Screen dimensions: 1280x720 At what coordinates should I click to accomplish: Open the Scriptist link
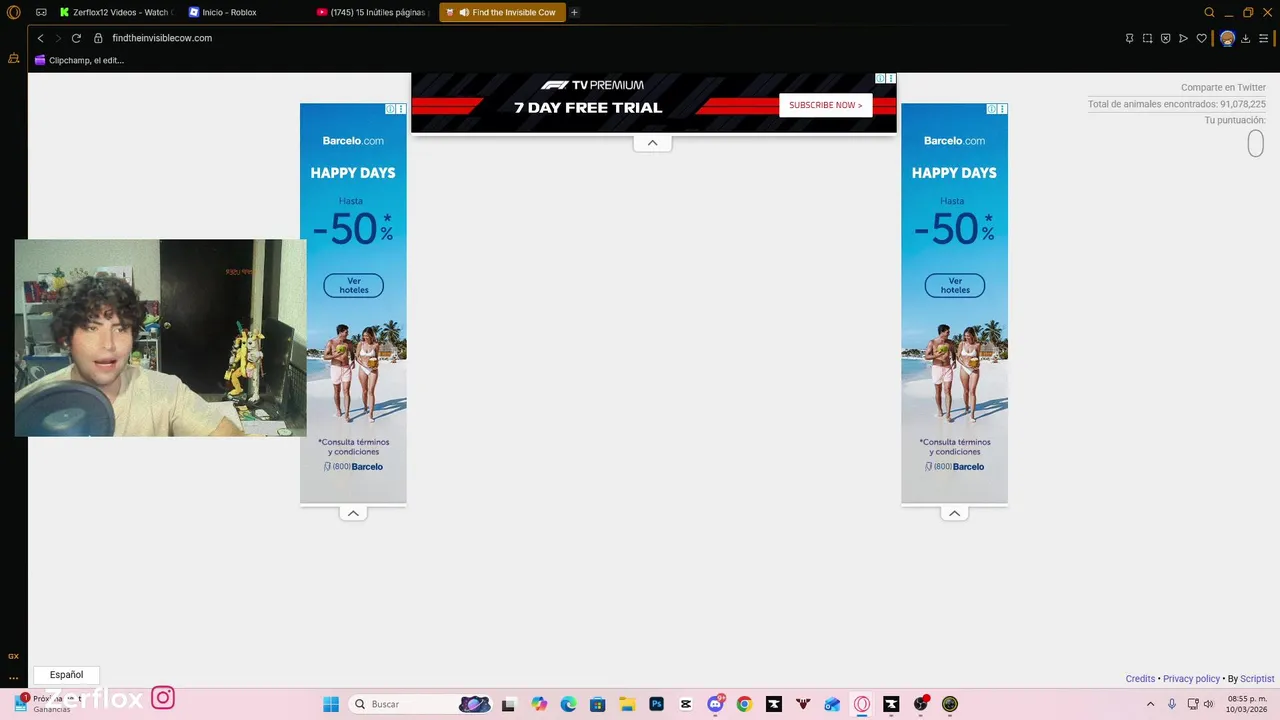point(1257,679)
